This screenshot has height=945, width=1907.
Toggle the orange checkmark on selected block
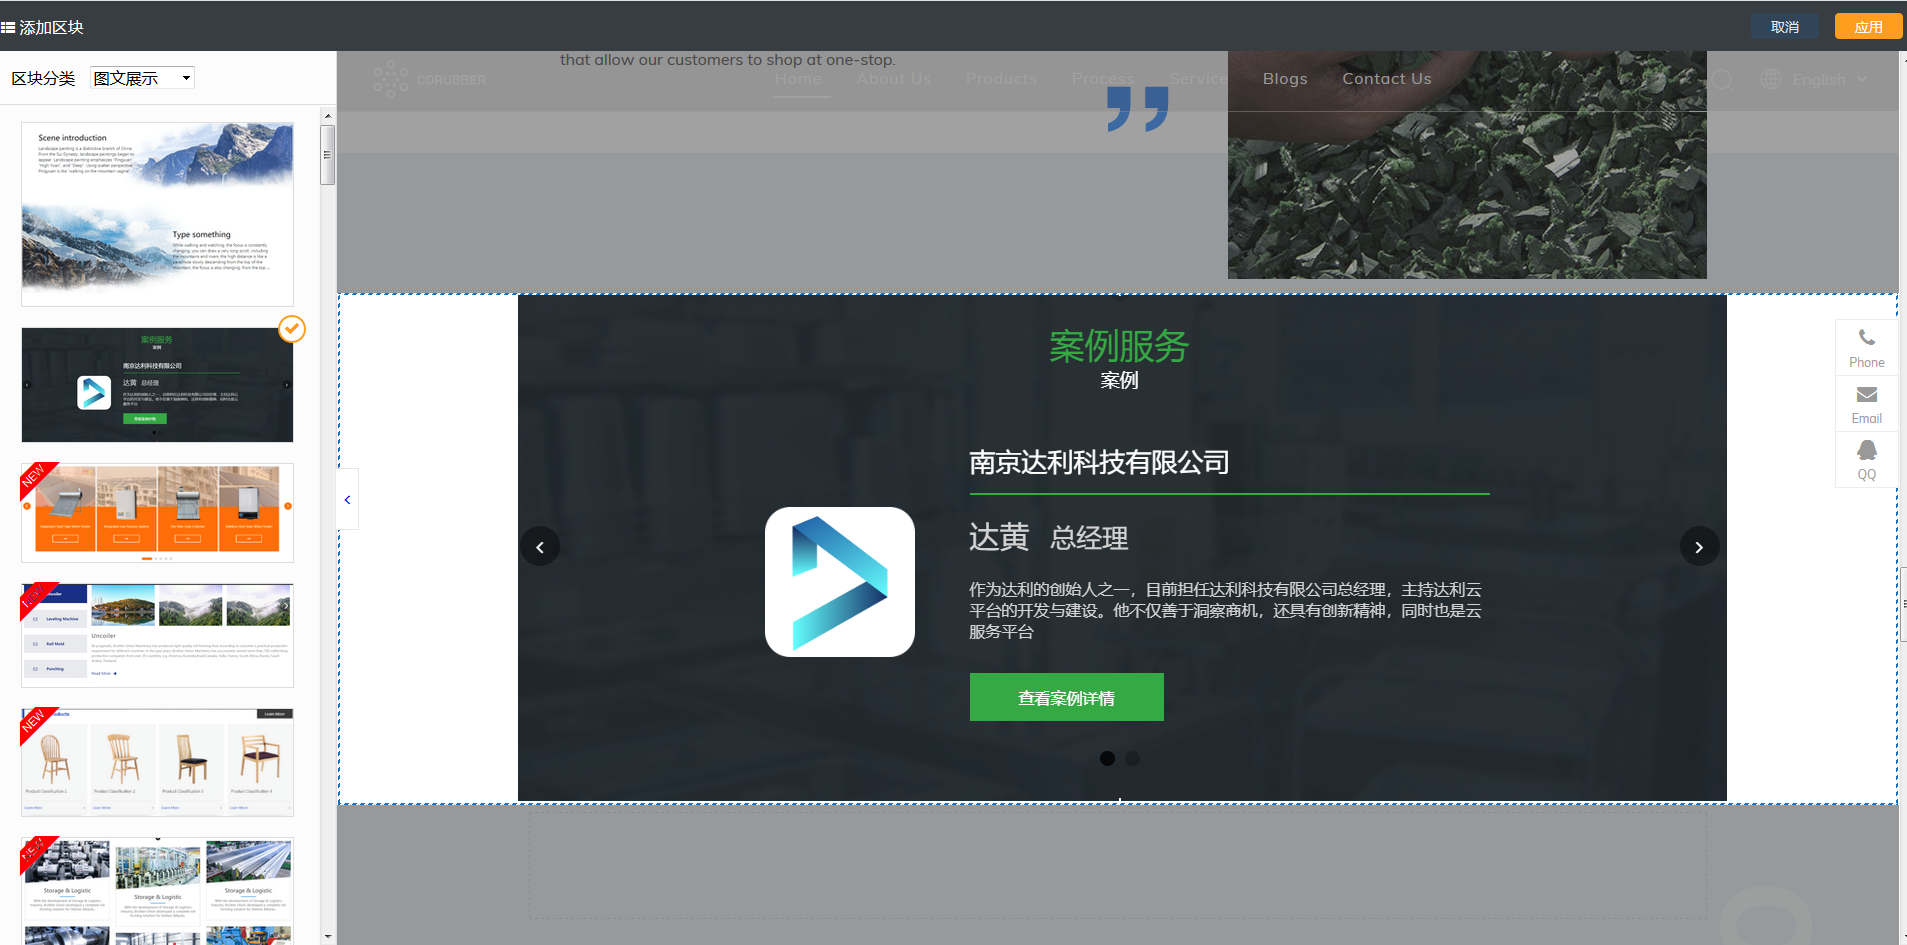click(x=291, y=329)
